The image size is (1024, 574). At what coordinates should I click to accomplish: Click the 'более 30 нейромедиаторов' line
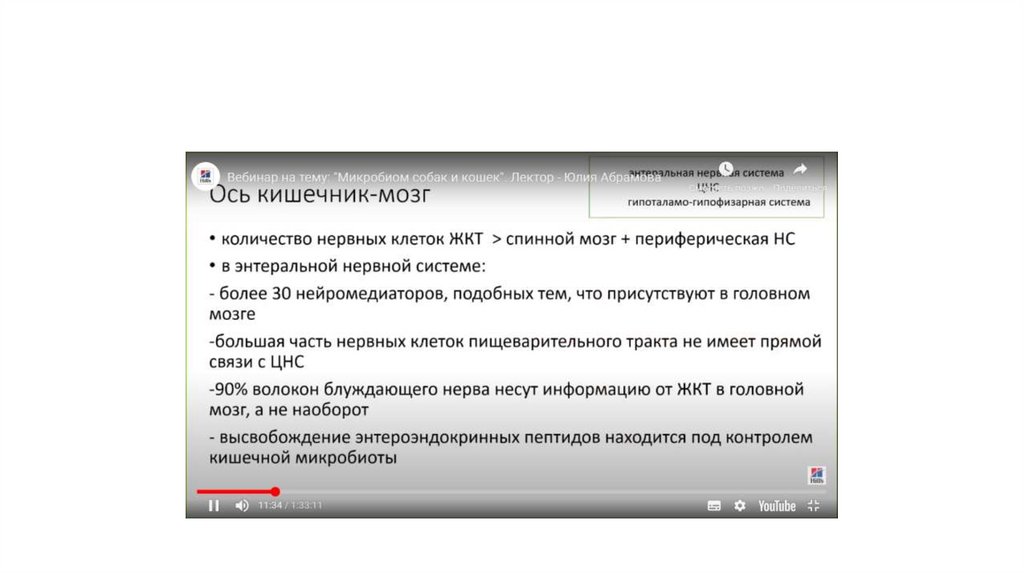click(509, 304)
